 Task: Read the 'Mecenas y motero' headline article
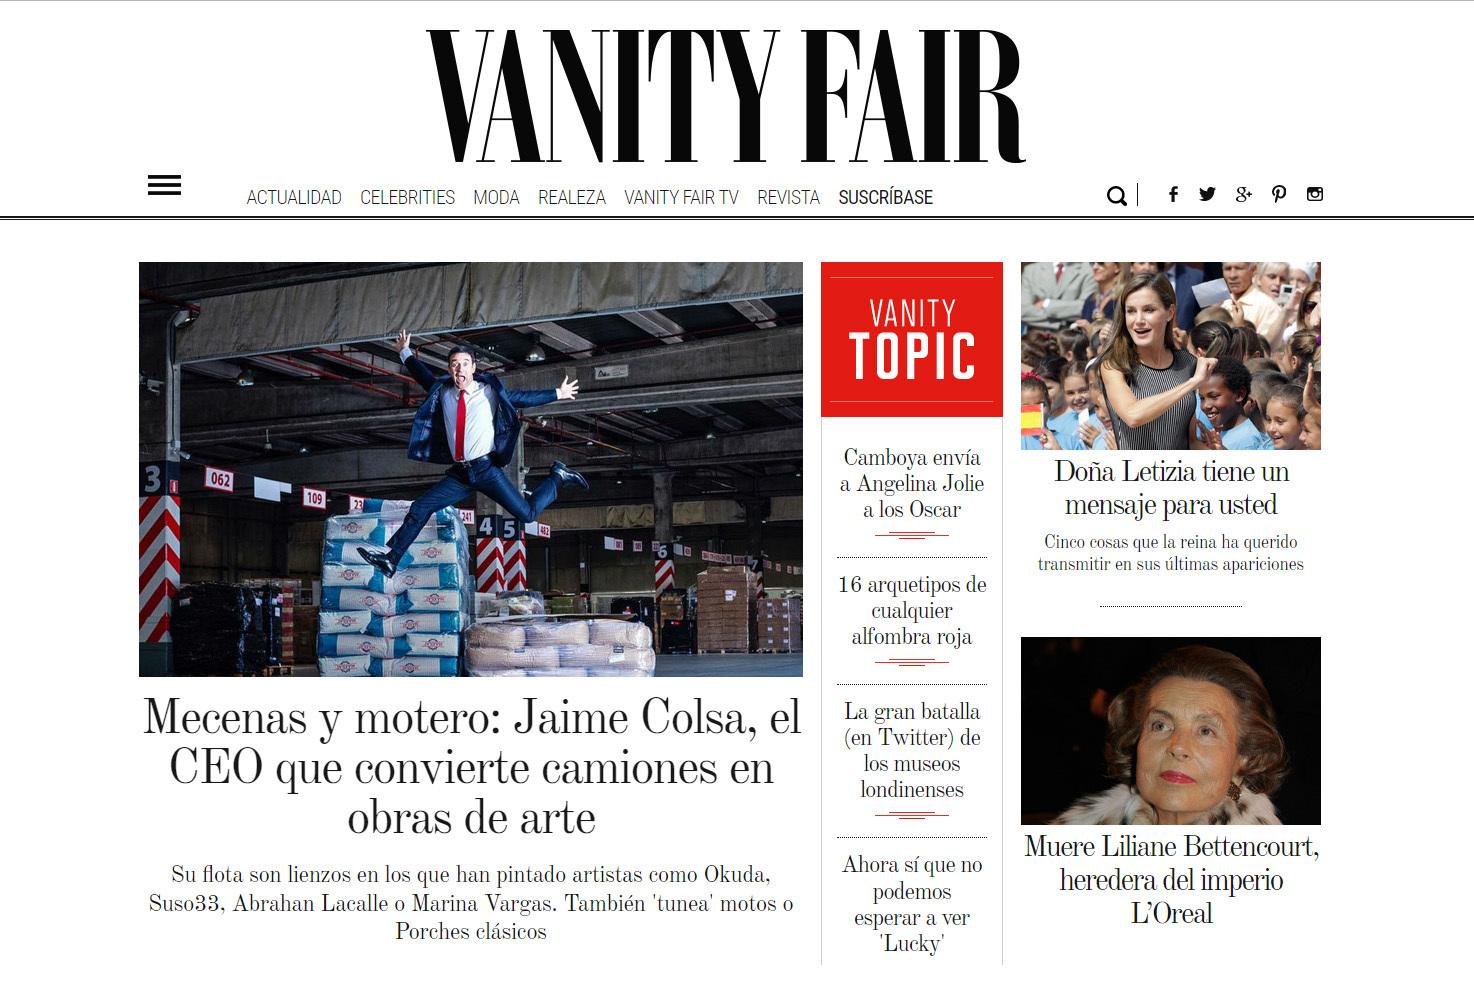471,767
